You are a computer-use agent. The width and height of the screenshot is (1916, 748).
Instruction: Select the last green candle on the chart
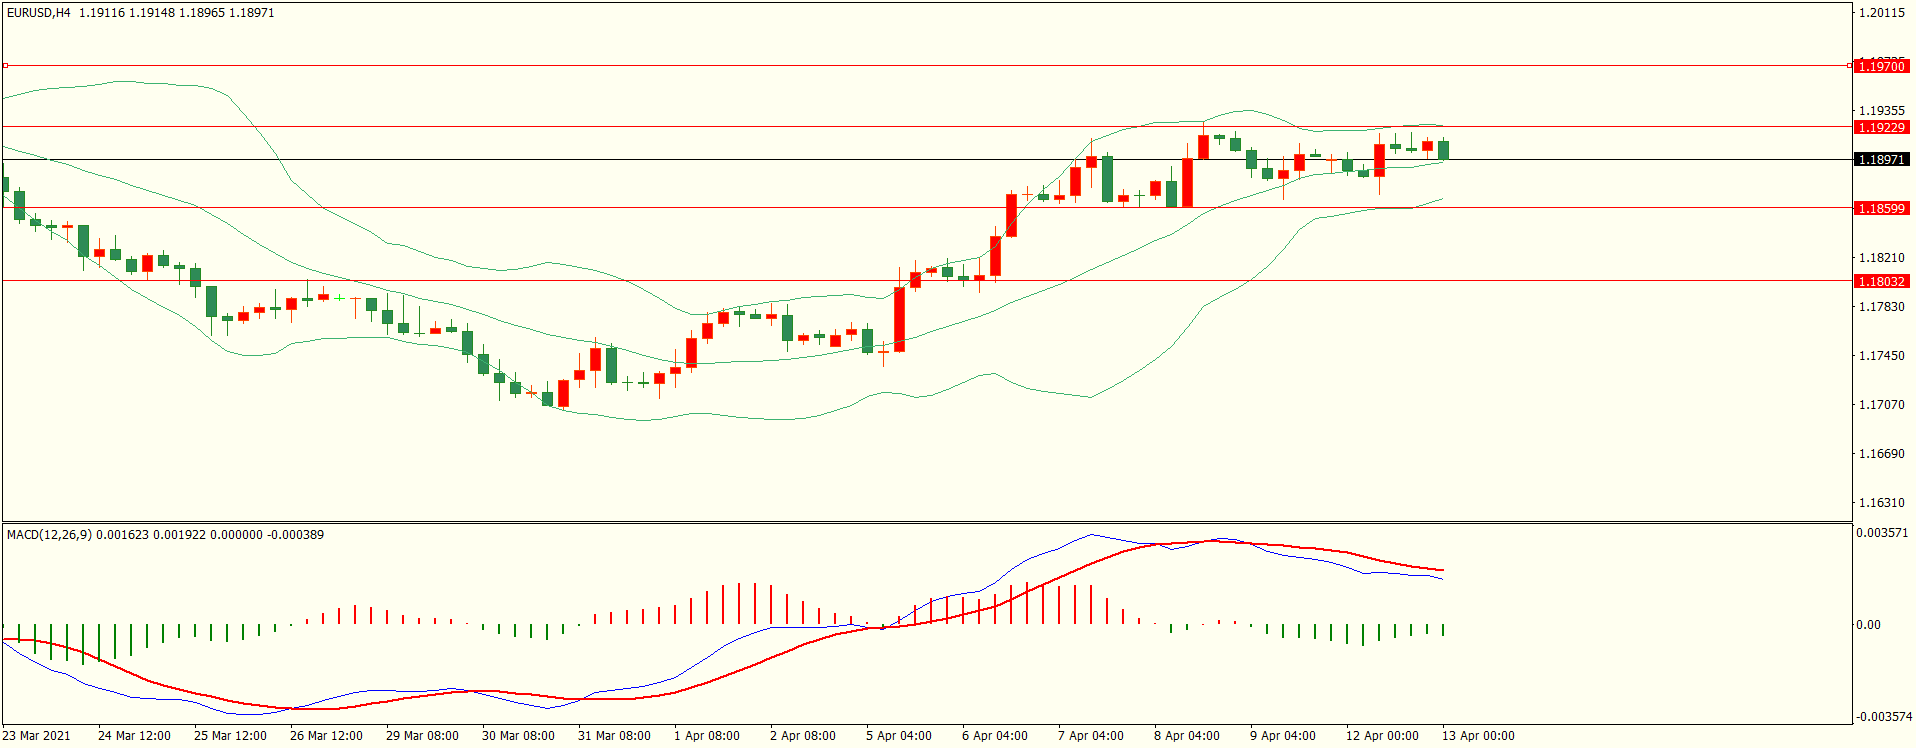[x=1443, y=150]
